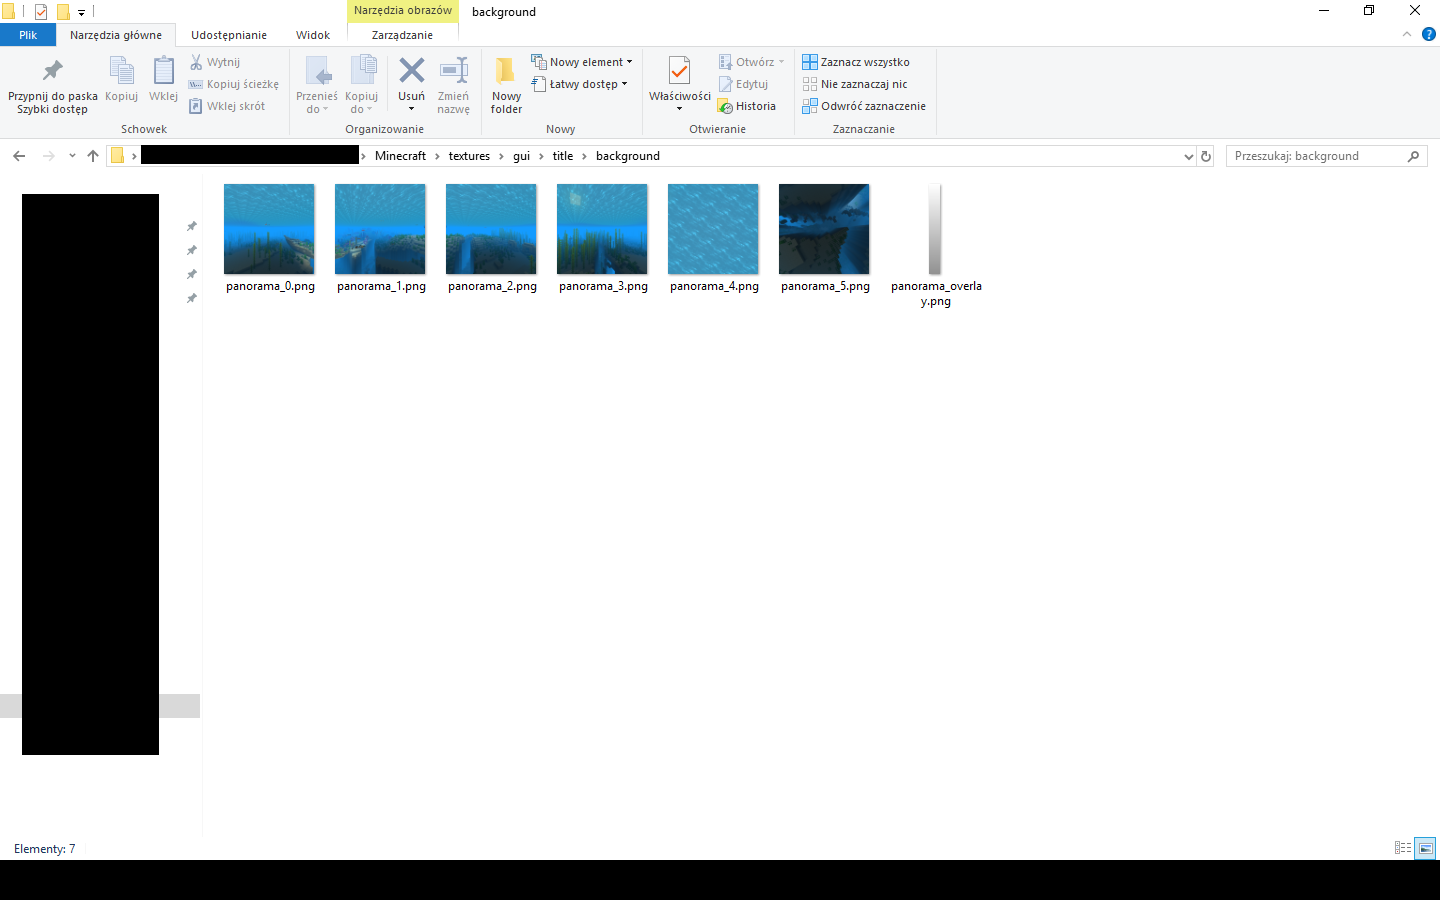Select panorama_overlay.png thumbnail

[935, 229]
